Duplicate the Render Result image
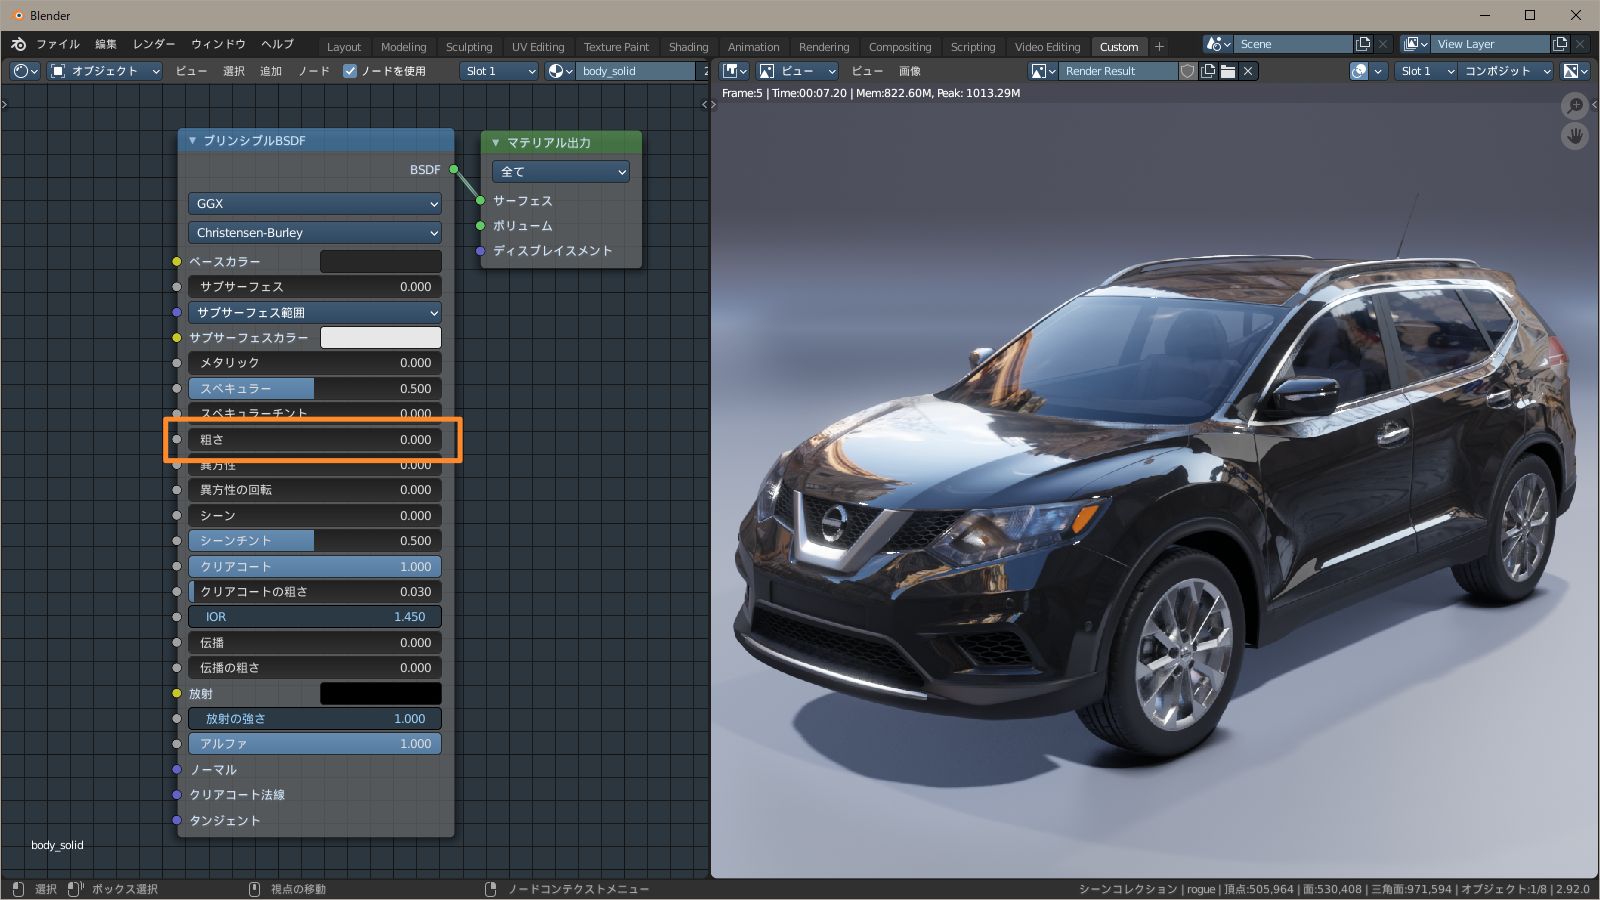Screen dimensions: 1600x900 coord(1208,71)
